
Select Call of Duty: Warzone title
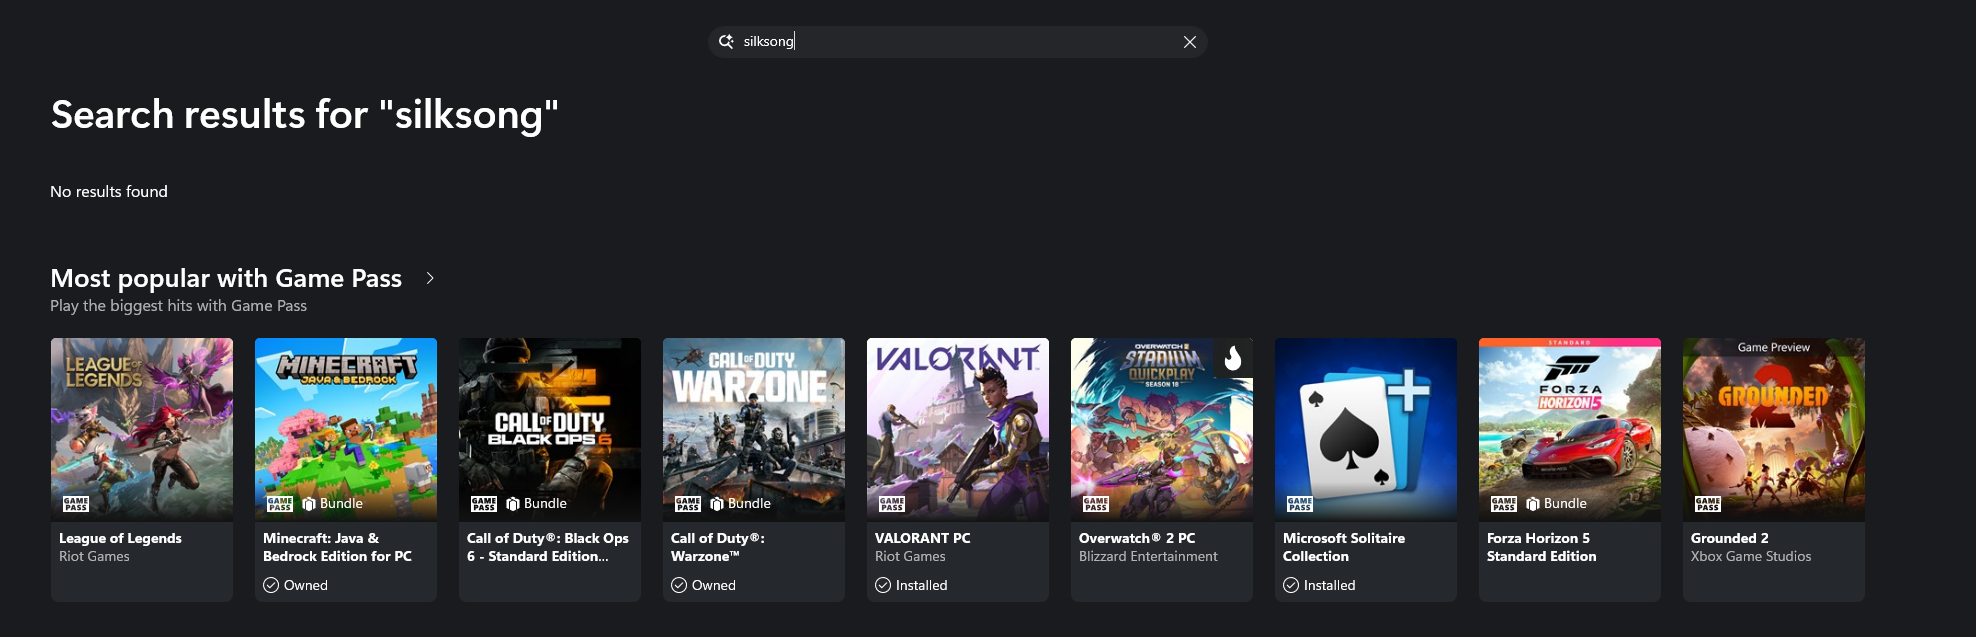coord(718,547)
